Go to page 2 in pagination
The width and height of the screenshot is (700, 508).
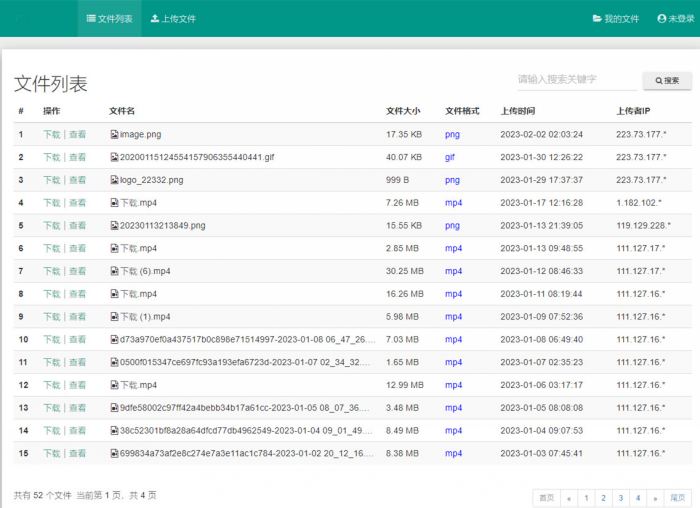tap(603, 497)
